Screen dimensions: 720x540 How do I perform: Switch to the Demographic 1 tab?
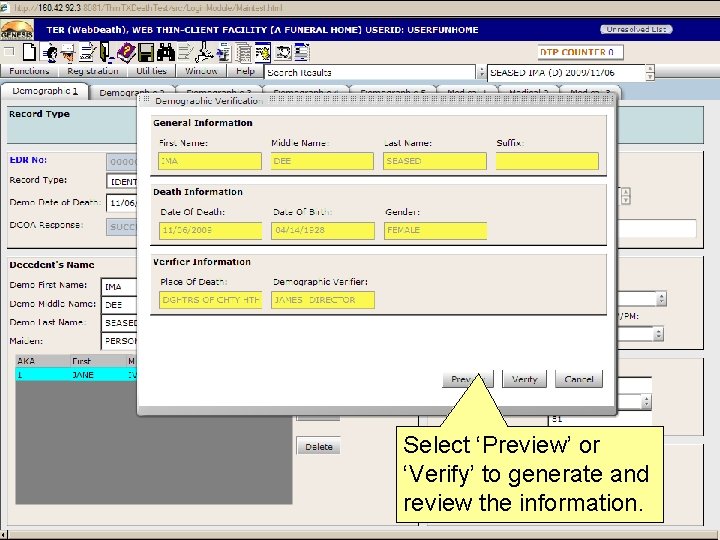(x=45, y=91)
